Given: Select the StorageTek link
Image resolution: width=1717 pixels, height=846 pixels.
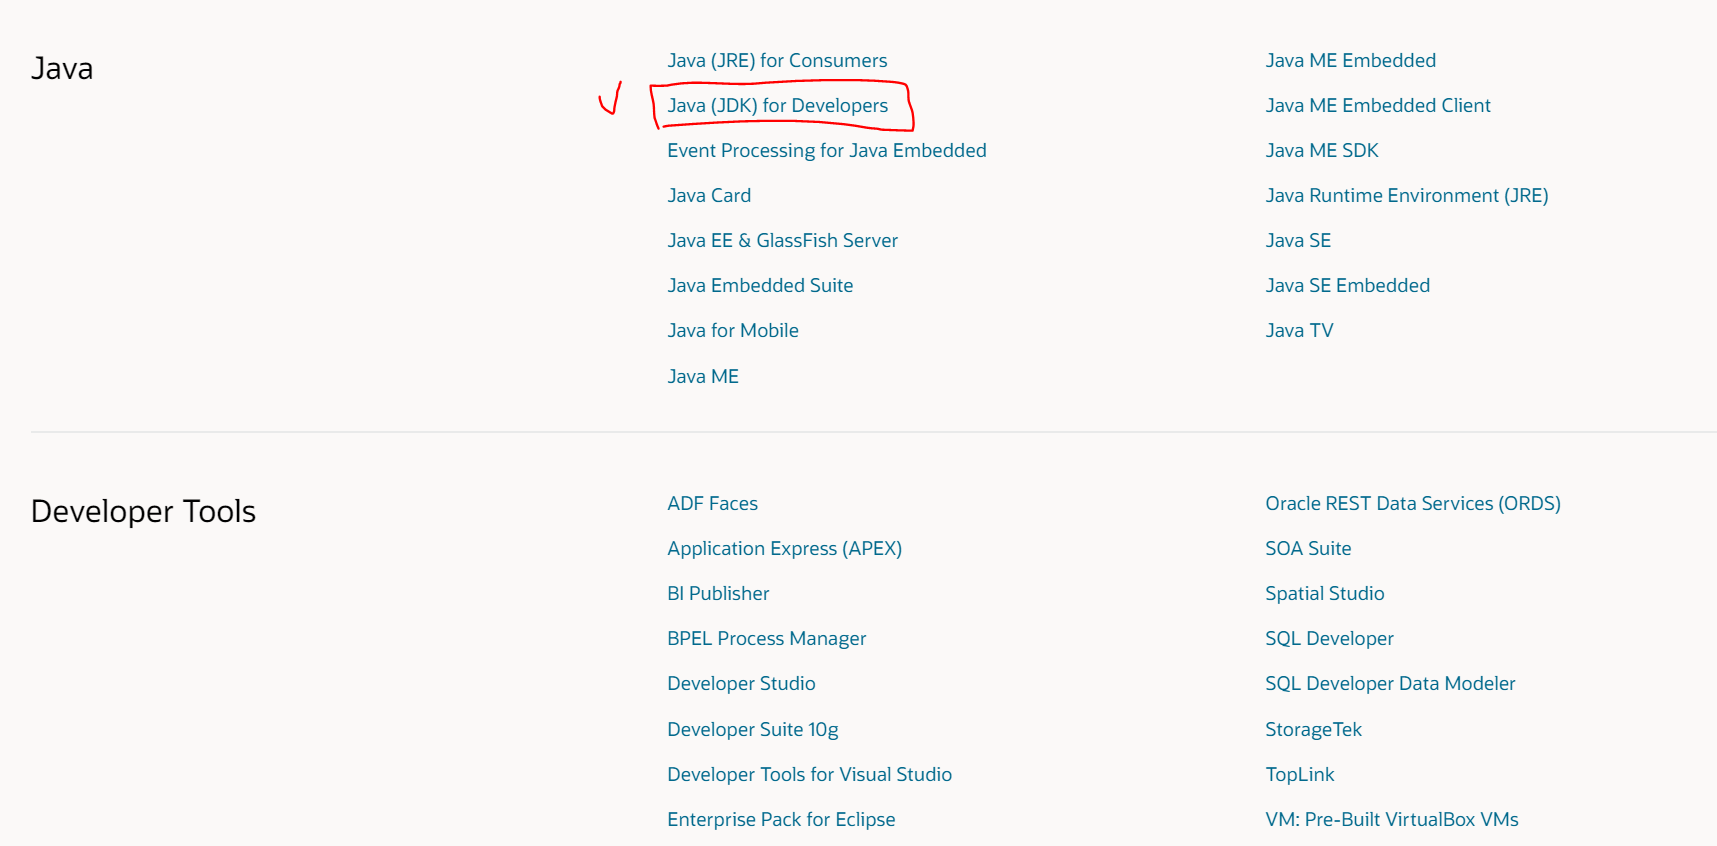Looking at the screenshot, I should [1313, 730].
